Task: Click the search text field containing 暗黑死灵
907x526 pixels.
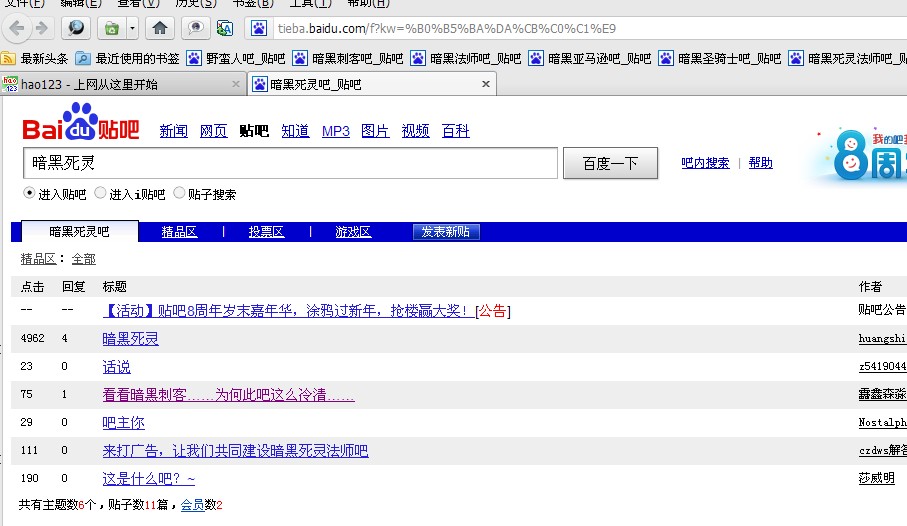Action: (x=289, y=163)
